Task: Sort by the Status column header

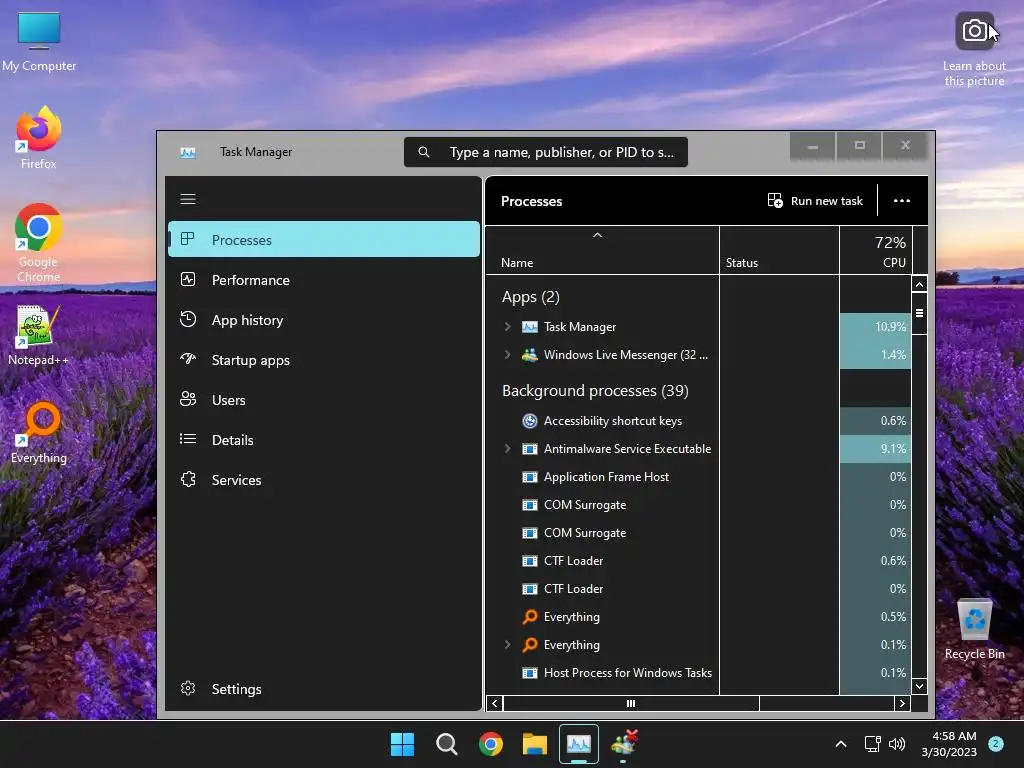Action: pyautogui.click(x=779, y=251)
